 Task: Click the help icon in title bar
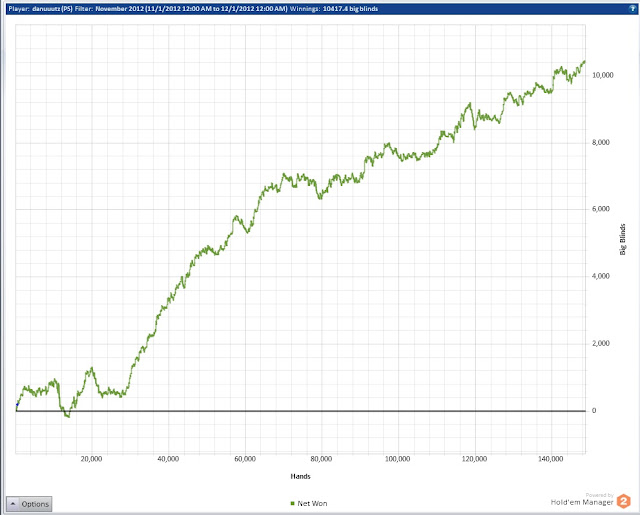pyautogui.click(x=633, y=9)
